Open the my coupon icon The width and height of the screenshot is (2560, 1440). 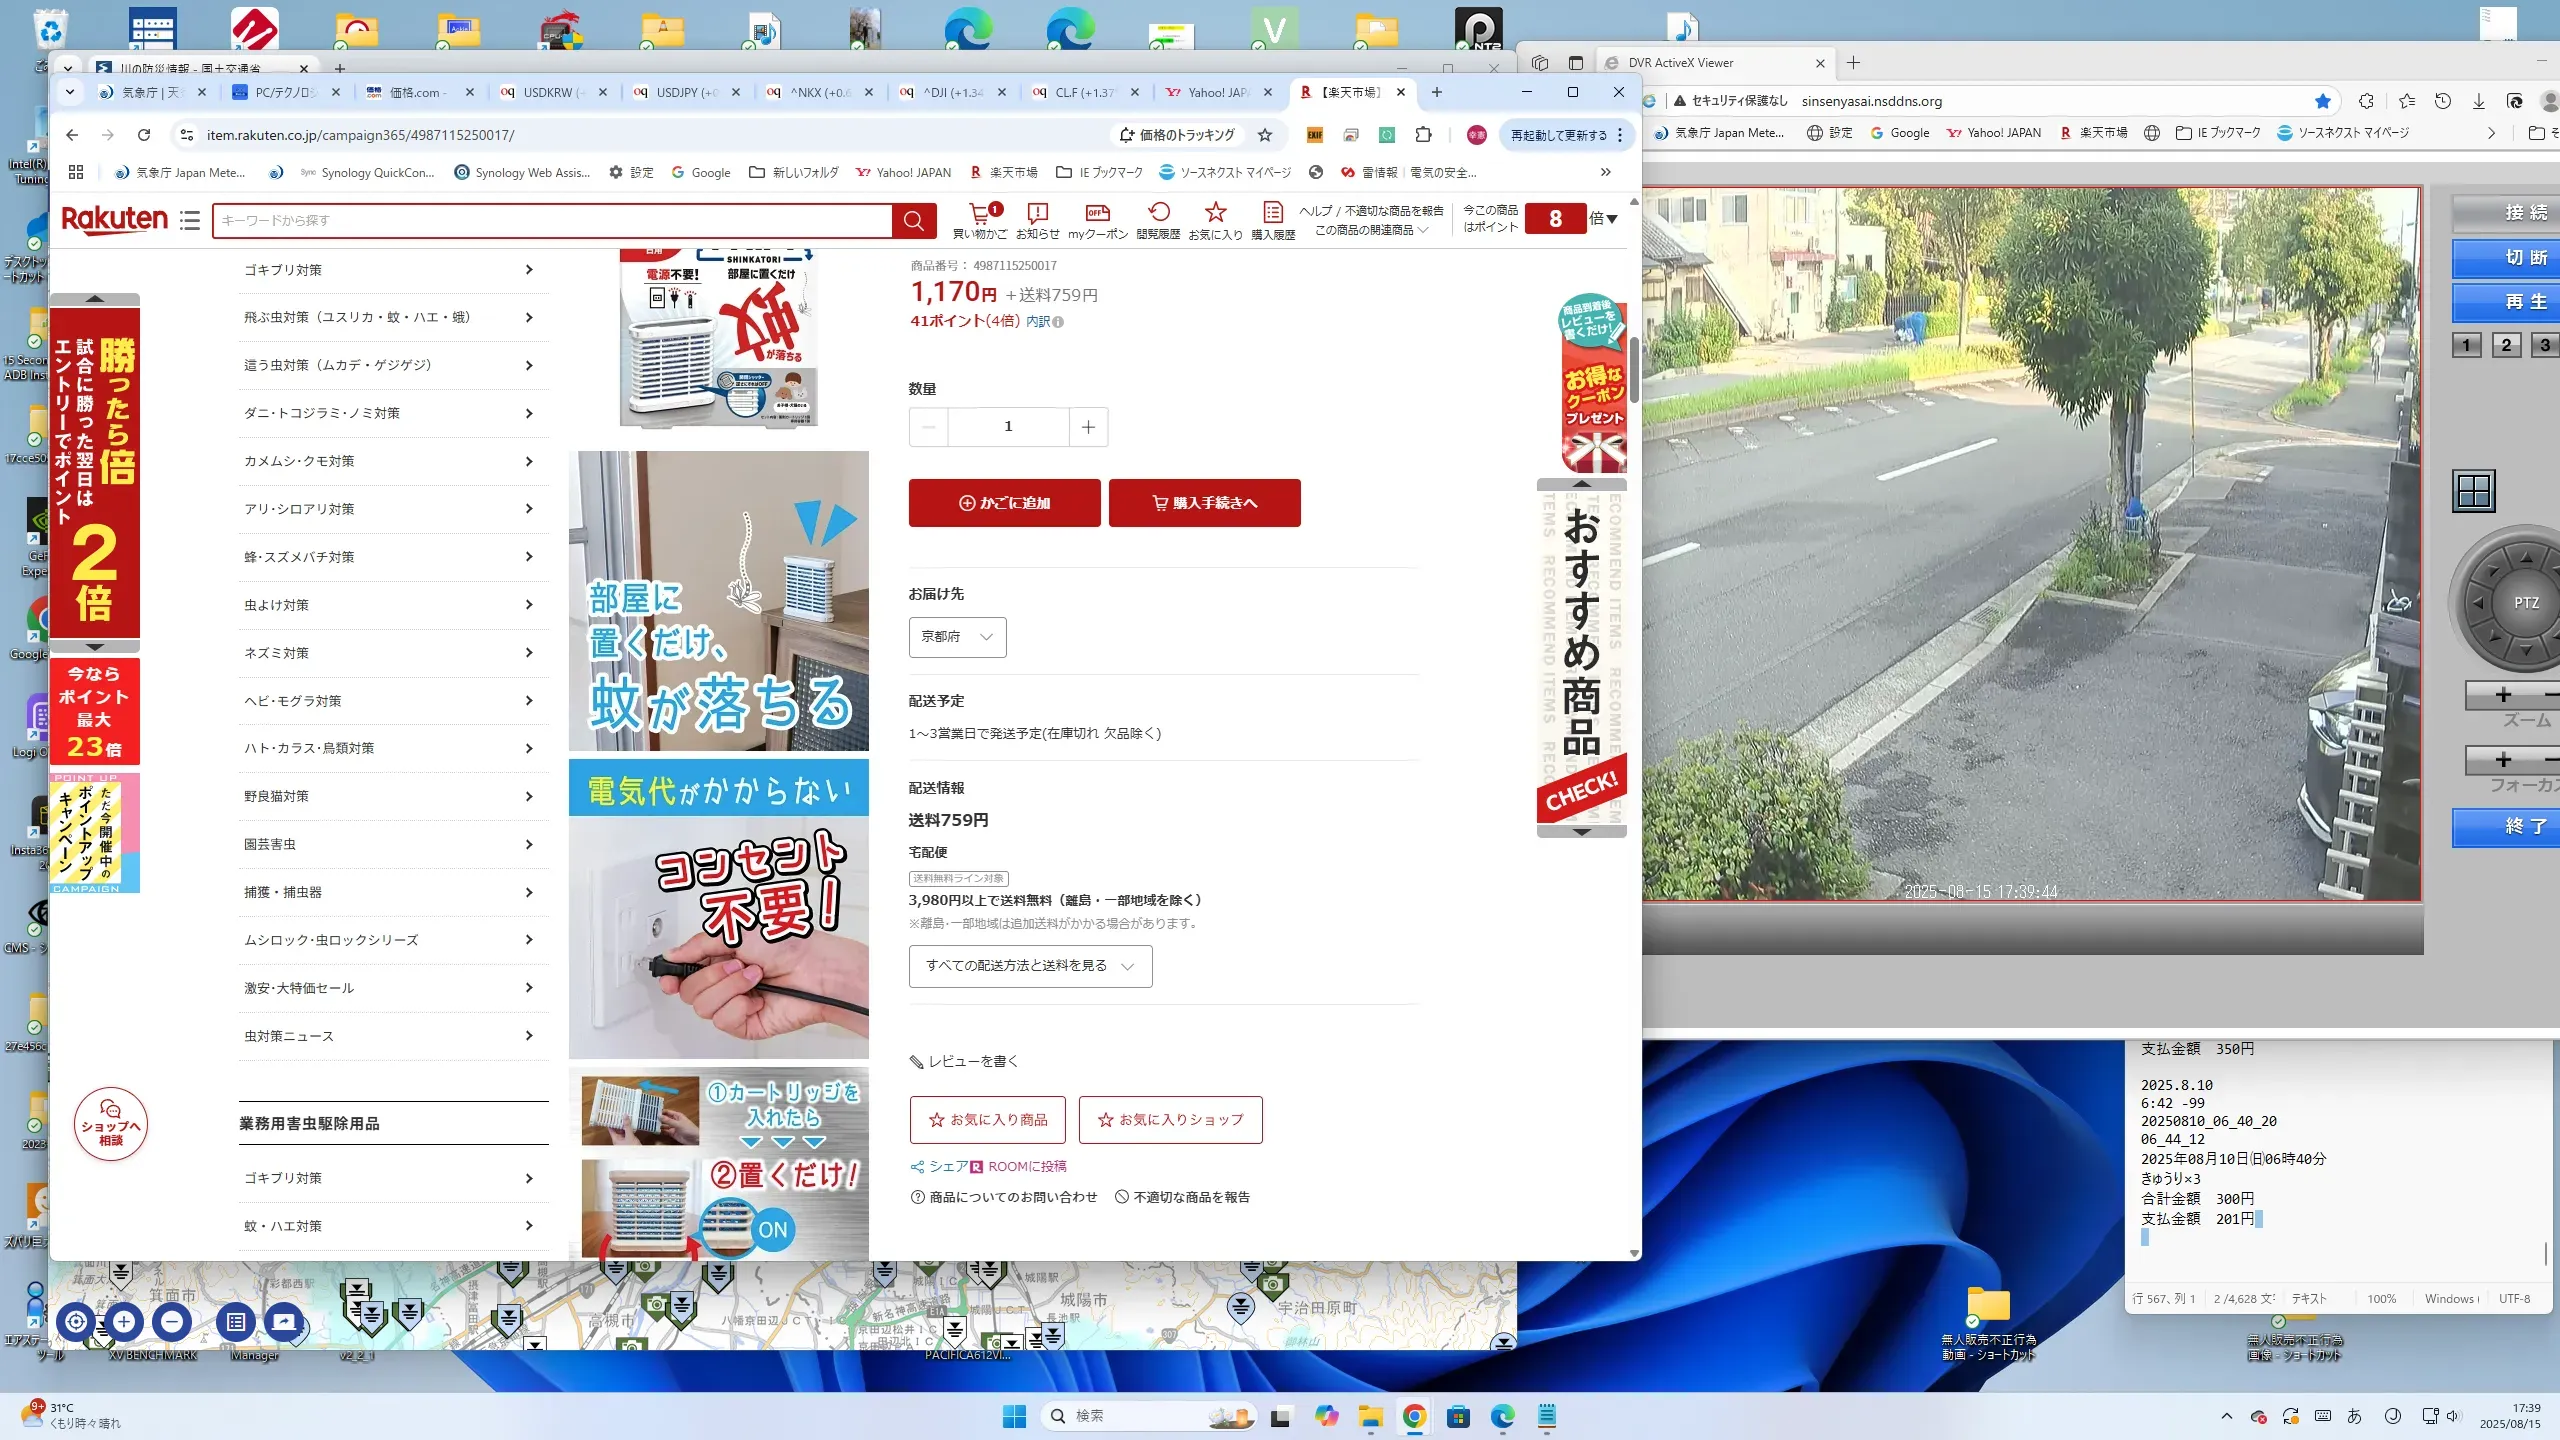pyautogui.click(x=1097, y=213)
